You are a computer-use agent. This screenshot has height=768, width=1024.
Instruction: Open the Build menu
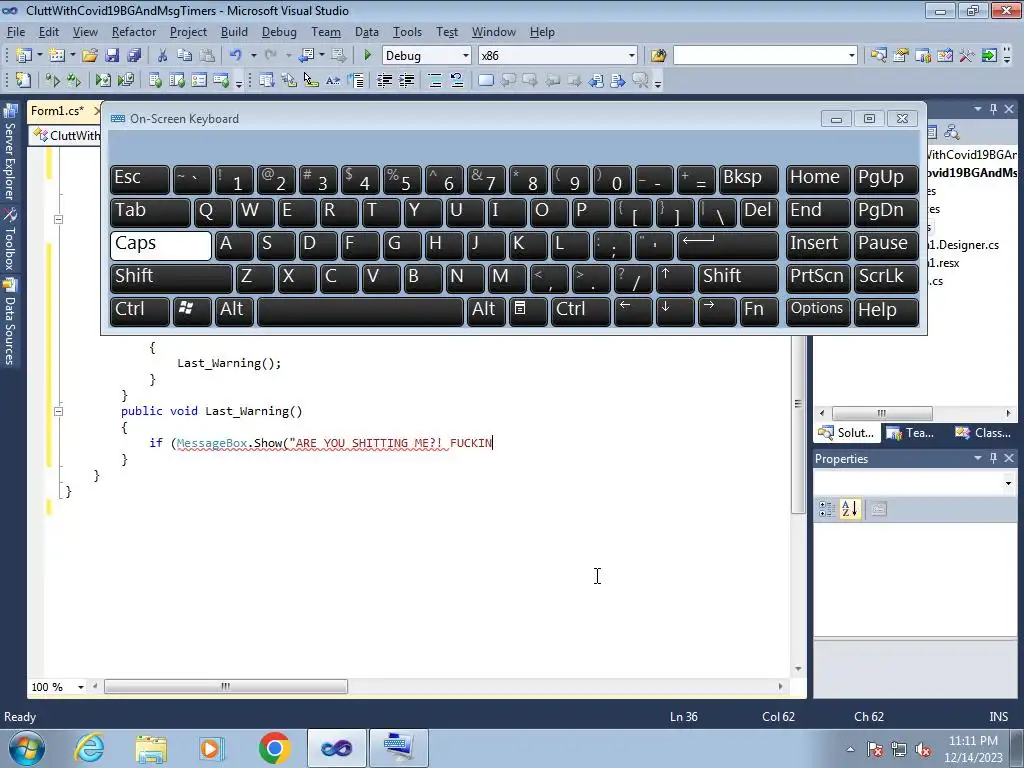click(234, 32)
